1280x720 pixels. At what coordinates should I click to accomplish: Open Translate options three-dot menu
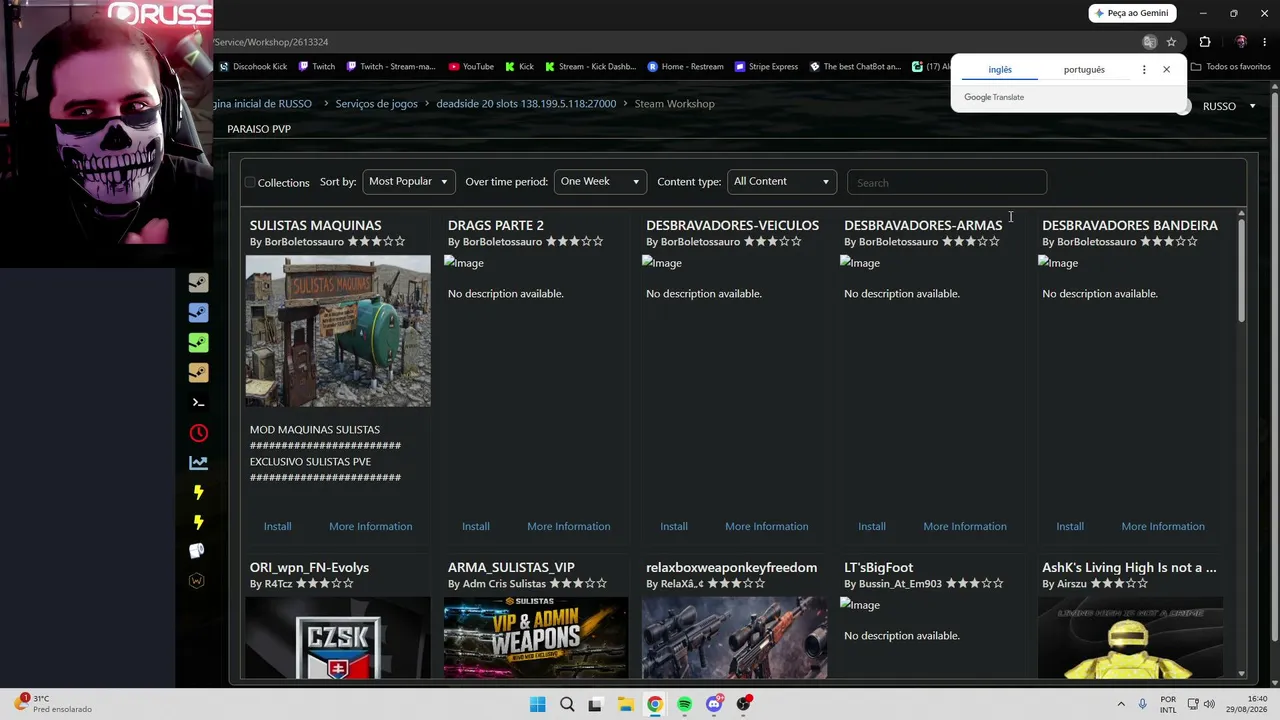1144,70
